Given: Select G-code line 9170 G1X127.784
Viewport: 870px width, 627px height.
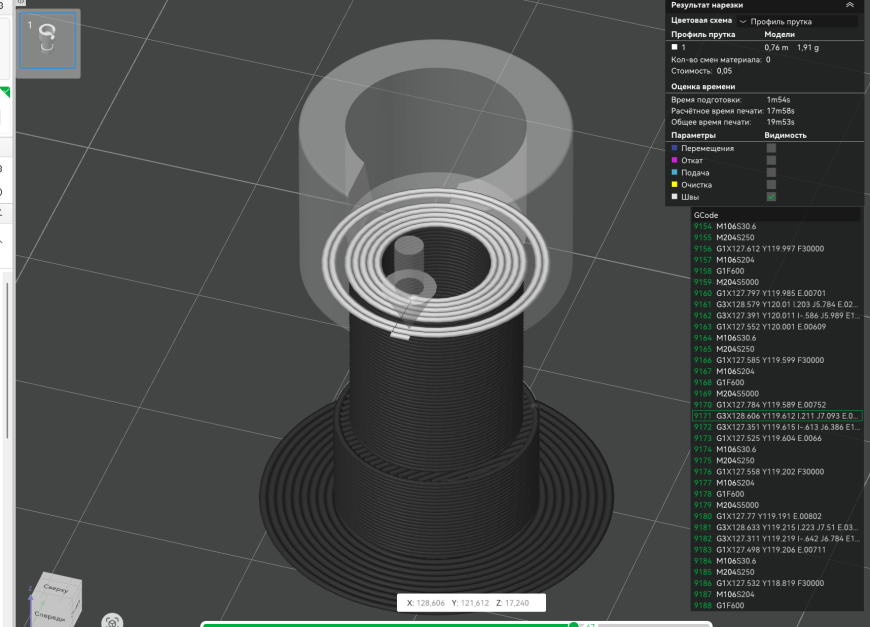Looking at the screenshot, I should 777,404.
